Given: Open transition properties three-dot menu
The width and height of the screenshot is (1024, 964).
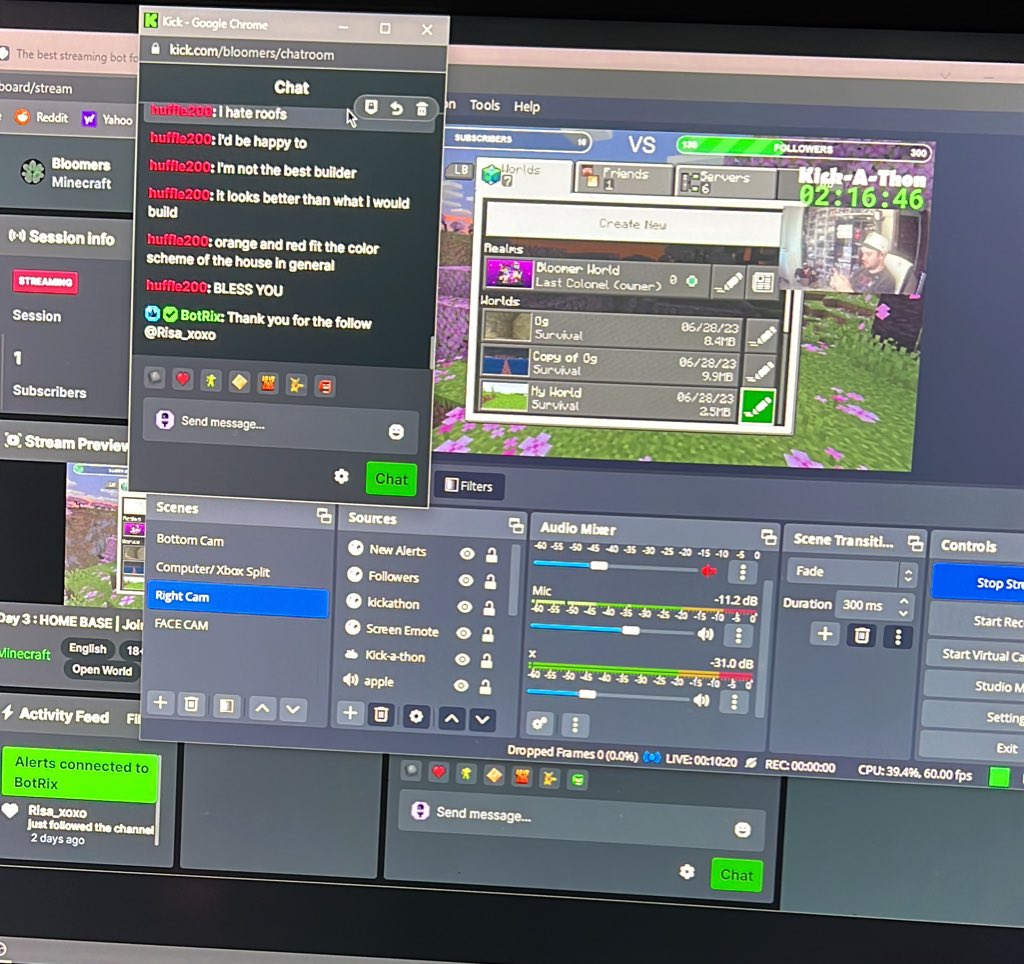Looking at the screenshot, I should coord(898,637).
